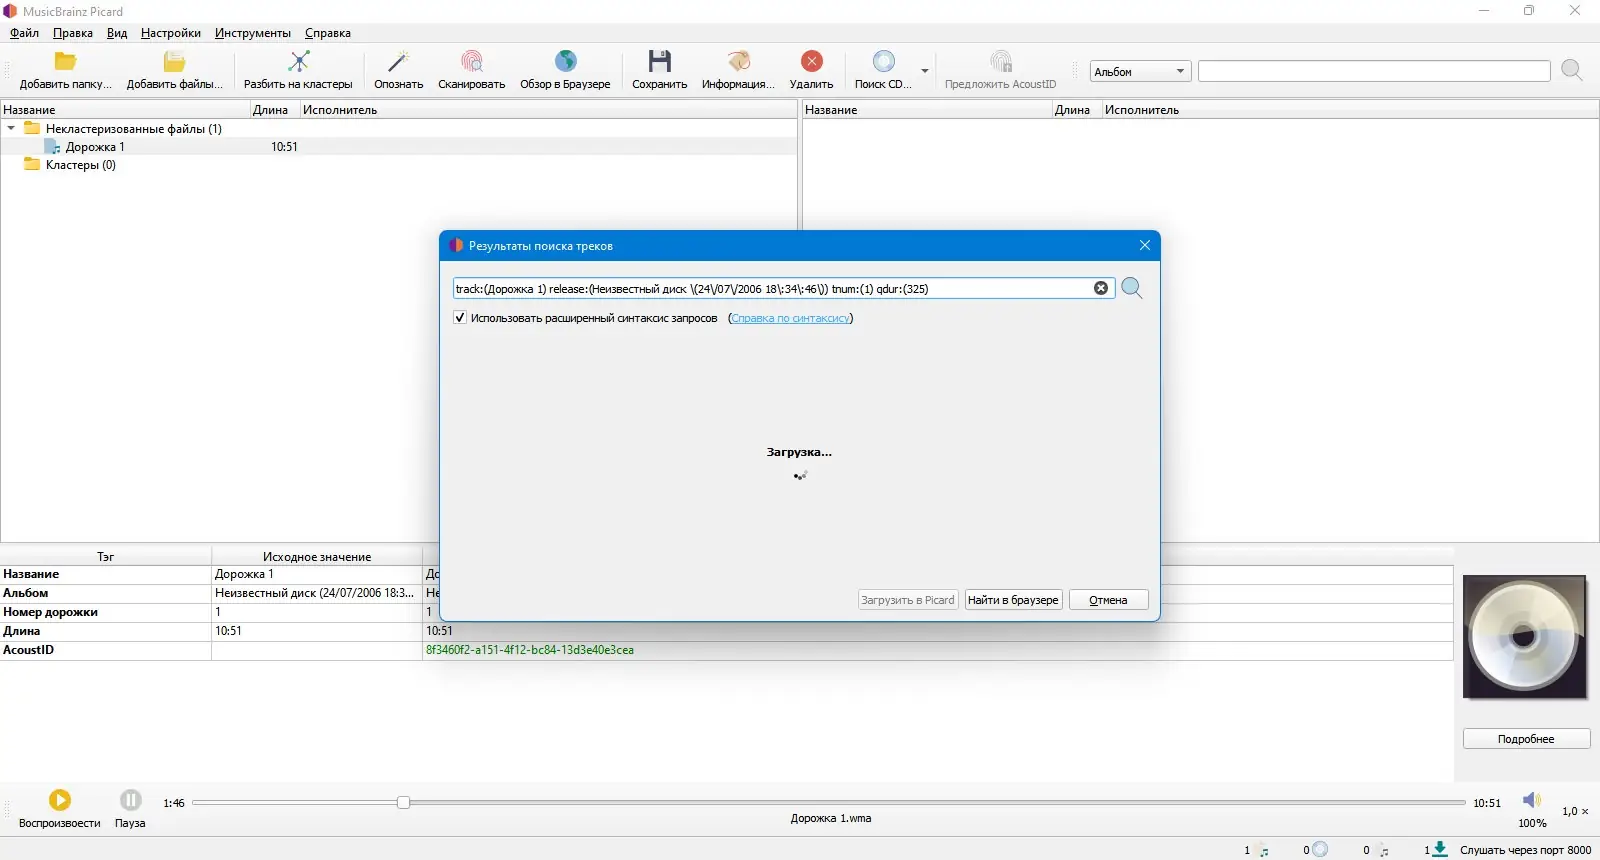
Task: Click the Найти в браузере button
Action: (1013, 600)
